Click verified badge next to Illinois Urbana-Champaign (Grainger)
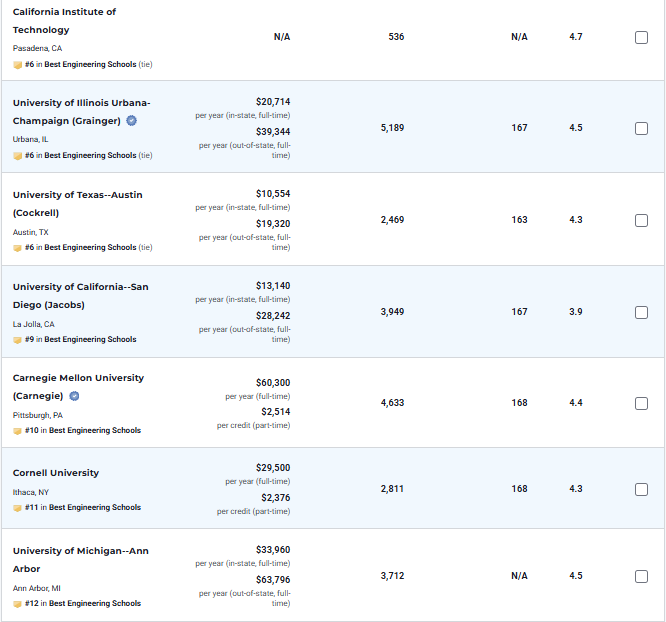The image size is (666, 622). coord(131,121)
